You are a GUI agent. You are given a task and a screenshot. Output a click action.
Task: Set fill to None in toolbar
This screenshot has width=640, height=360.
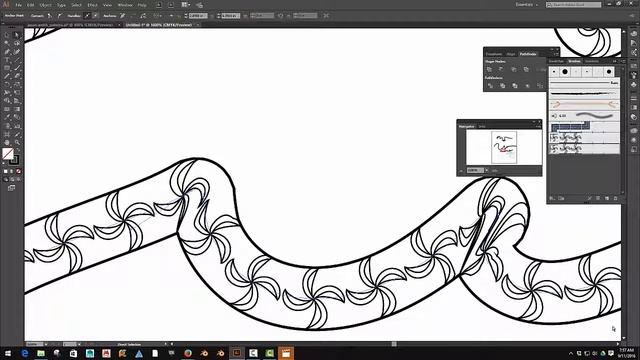coord(18,171)
